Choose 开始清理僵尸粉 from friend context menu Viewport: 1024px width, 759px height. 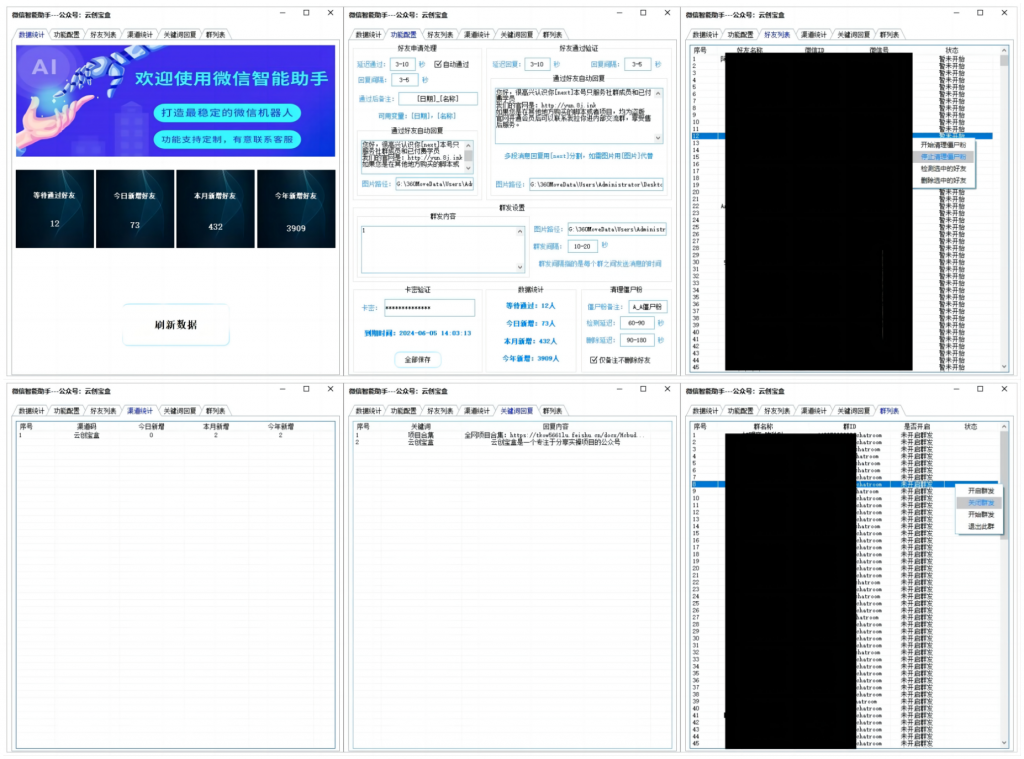943,145
